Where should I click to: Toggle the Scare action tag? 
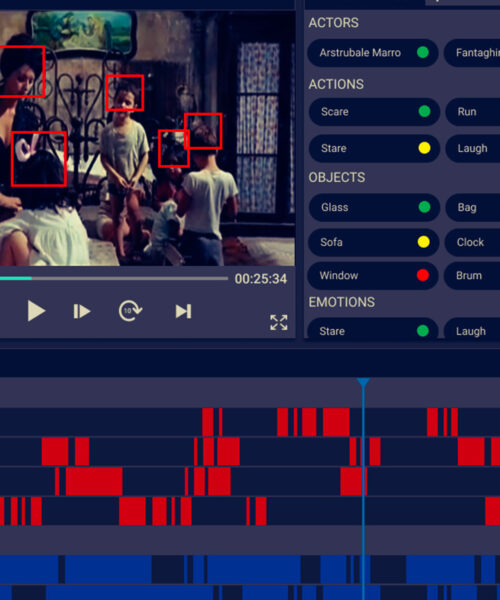(x=374, y=111)
